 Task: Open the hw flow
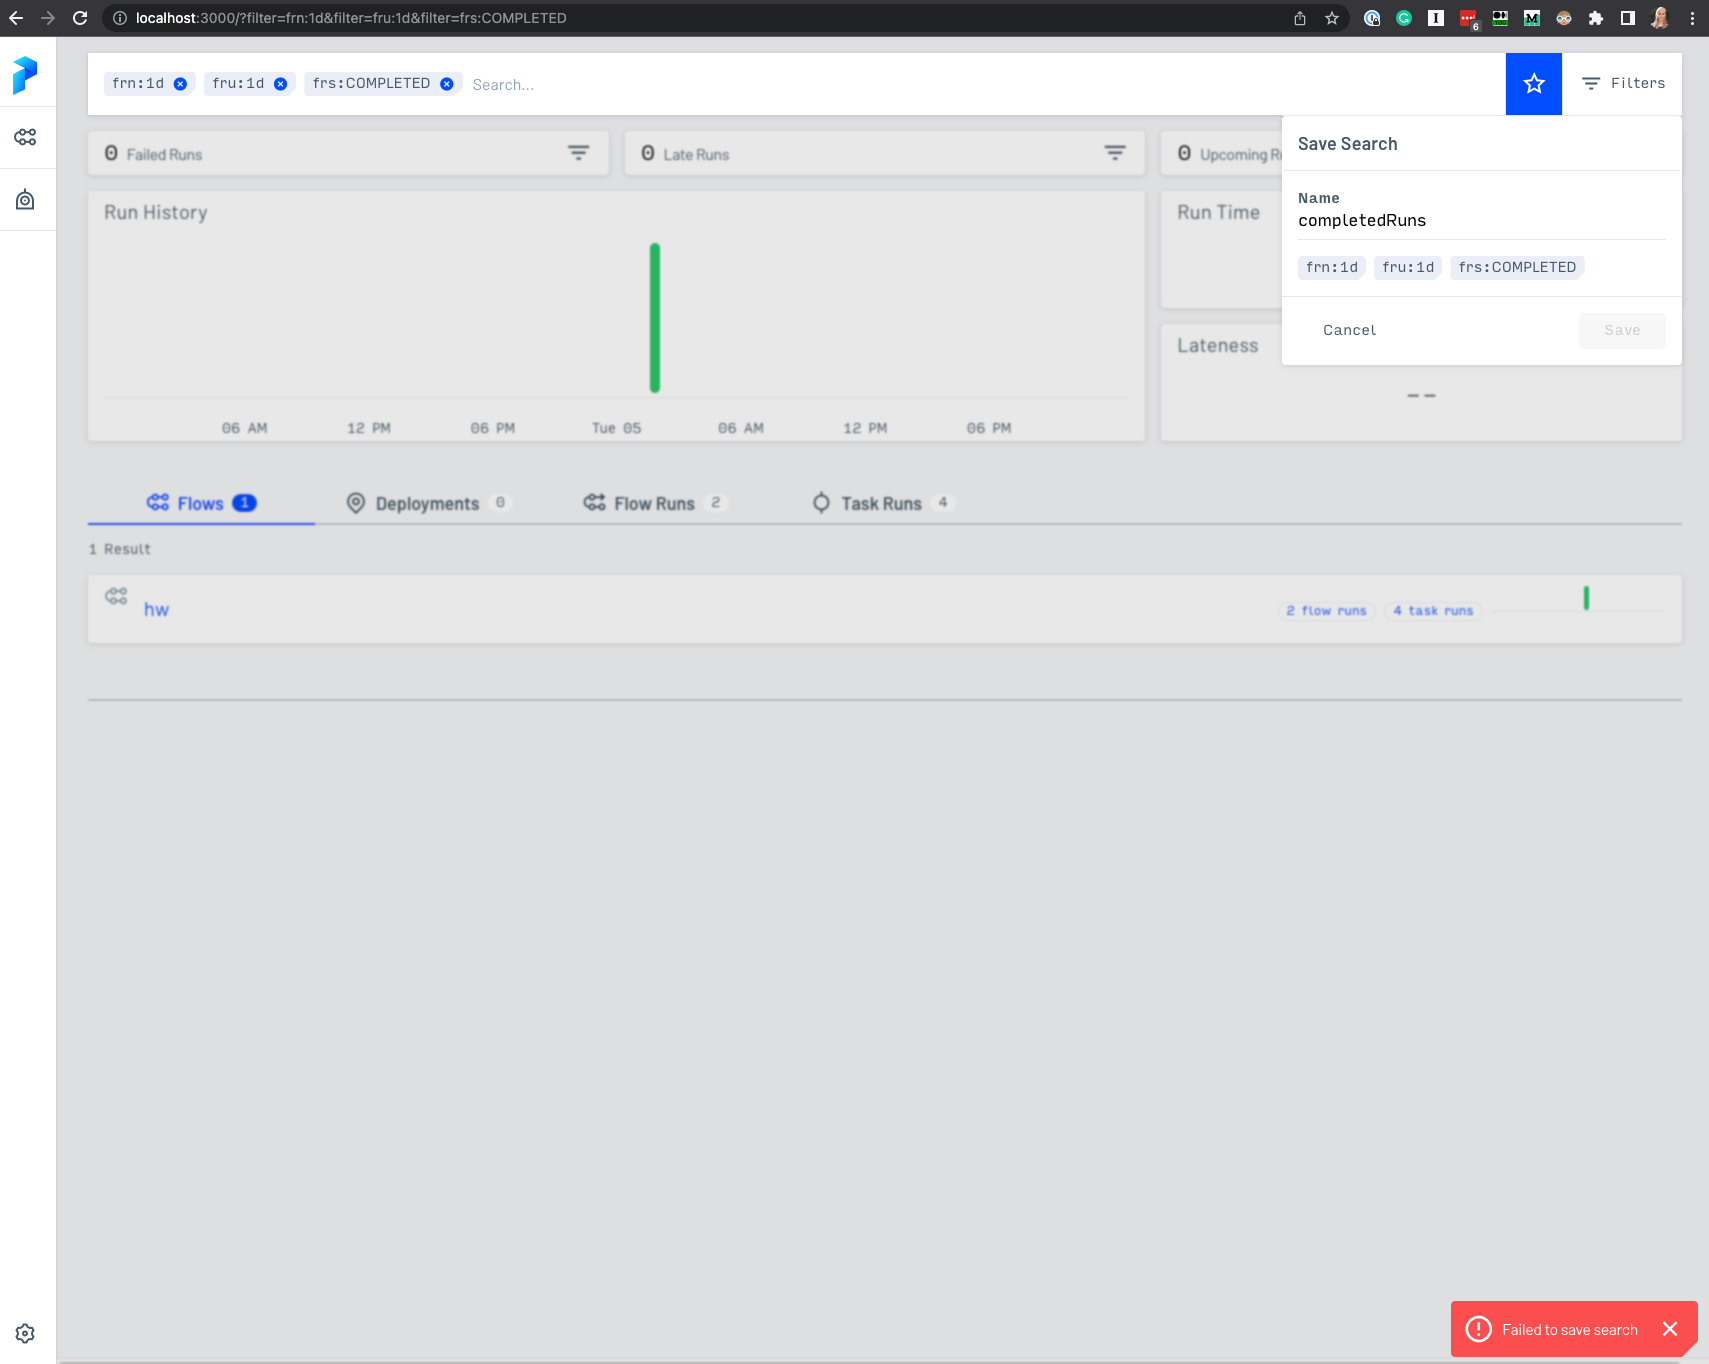pos(156,608)
